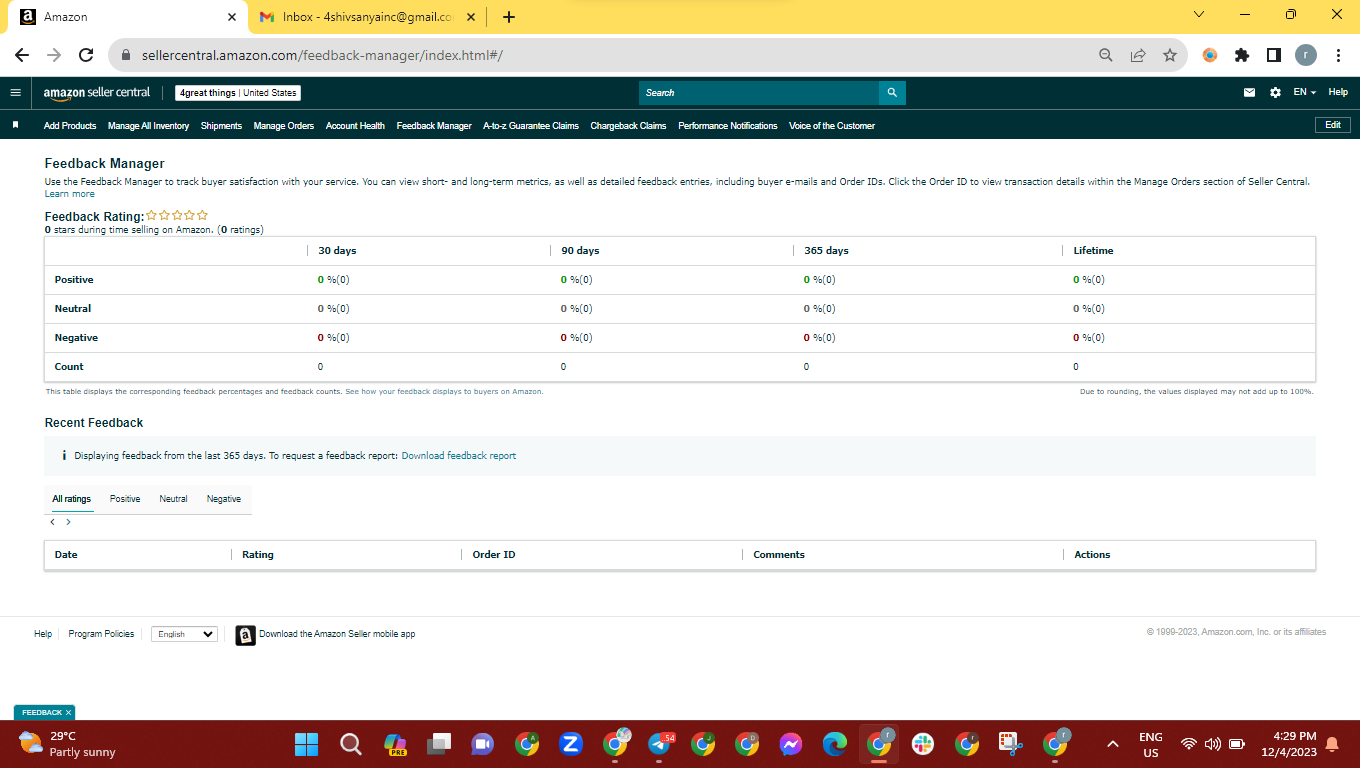Open the English language select box
The width and height of the screenshot is (1360, 768).
coord(184,634)
